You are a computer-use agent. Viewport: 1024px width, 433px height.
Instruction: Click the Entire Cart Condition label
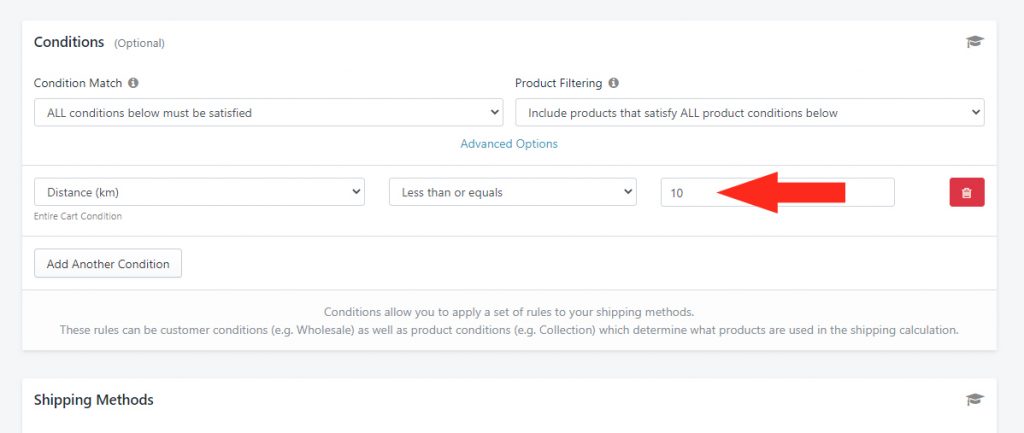pyautogui.click(x=78, y=216)
